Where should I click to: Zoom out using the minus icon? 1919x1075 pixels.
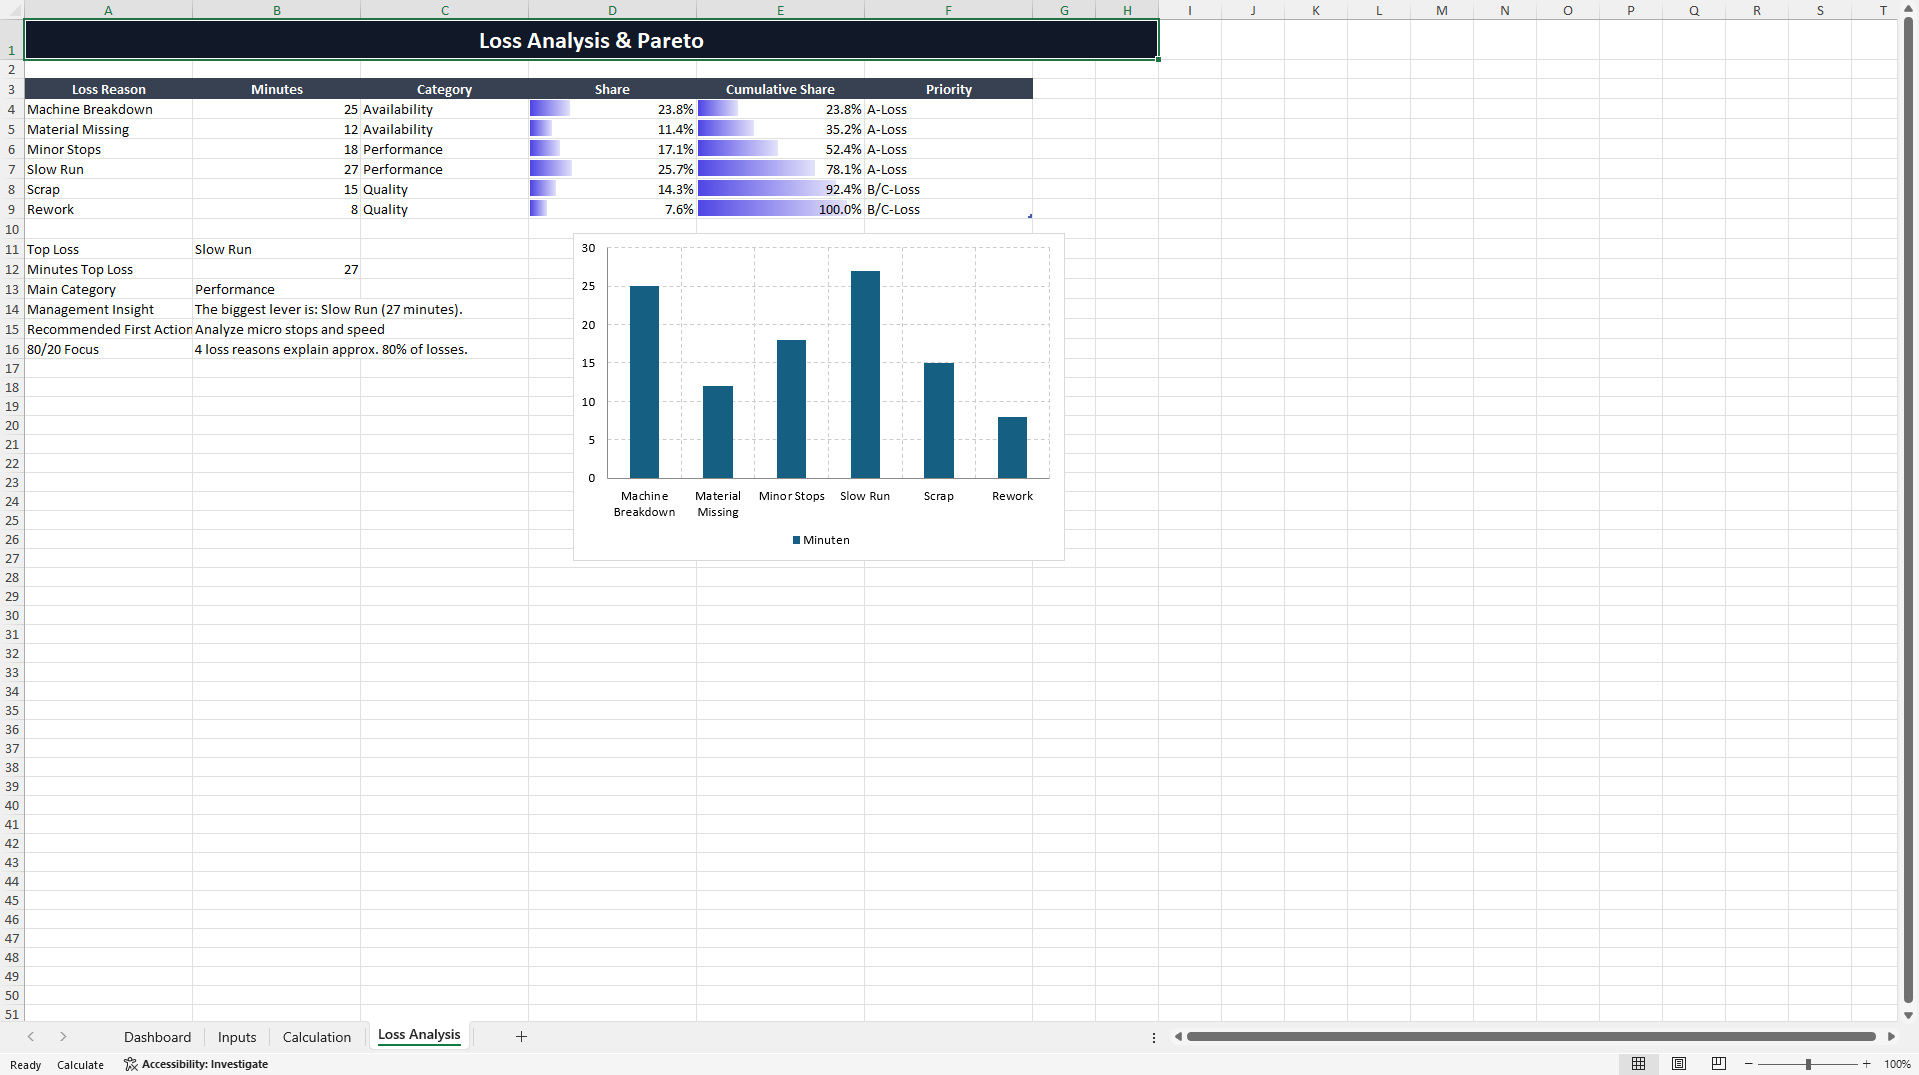click(x=1749, y=1064)
